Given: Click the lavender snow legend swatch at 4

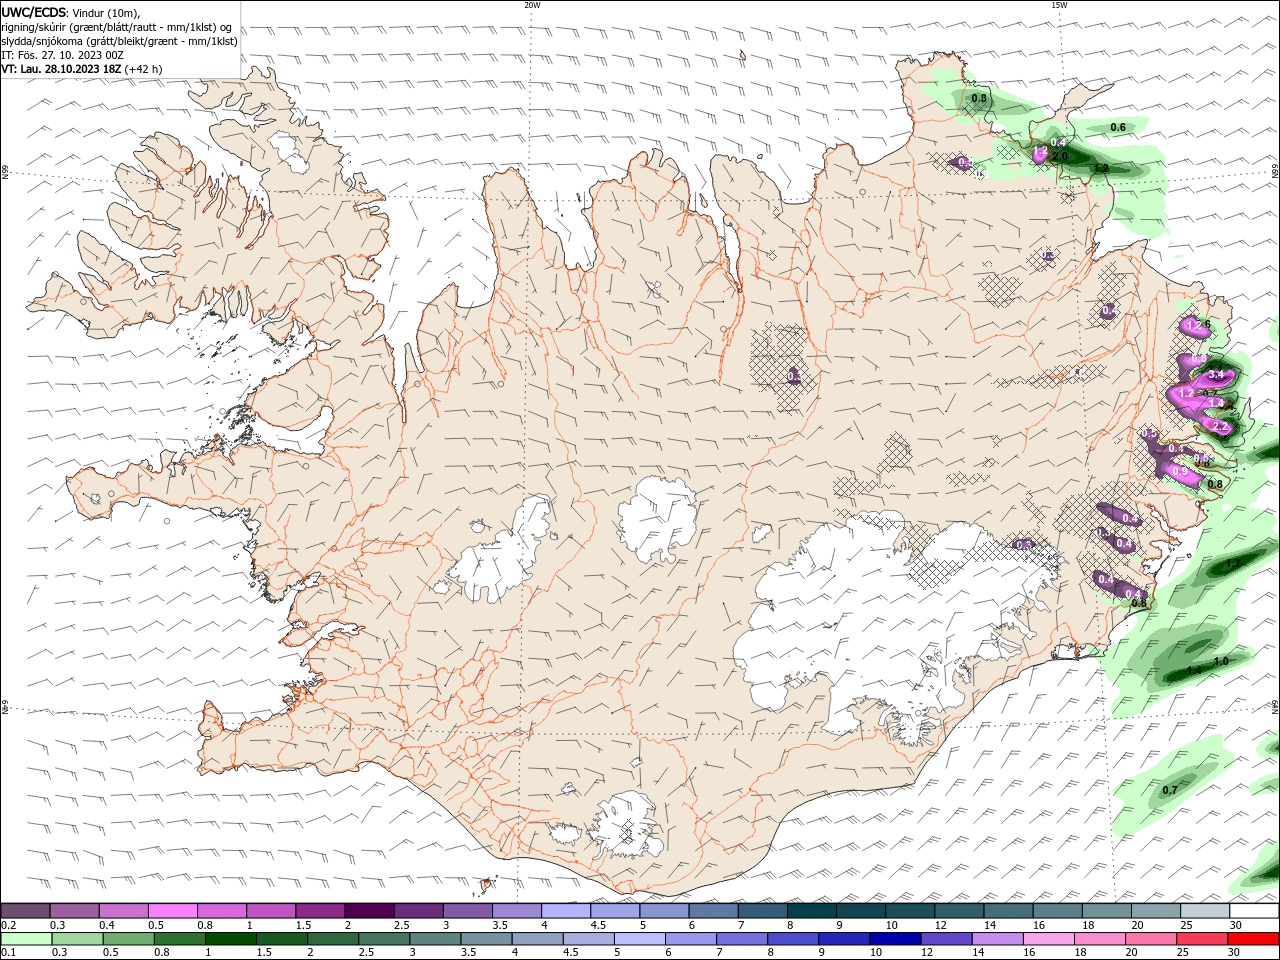Looking at the screenshot, I should (x=564, y=911).
